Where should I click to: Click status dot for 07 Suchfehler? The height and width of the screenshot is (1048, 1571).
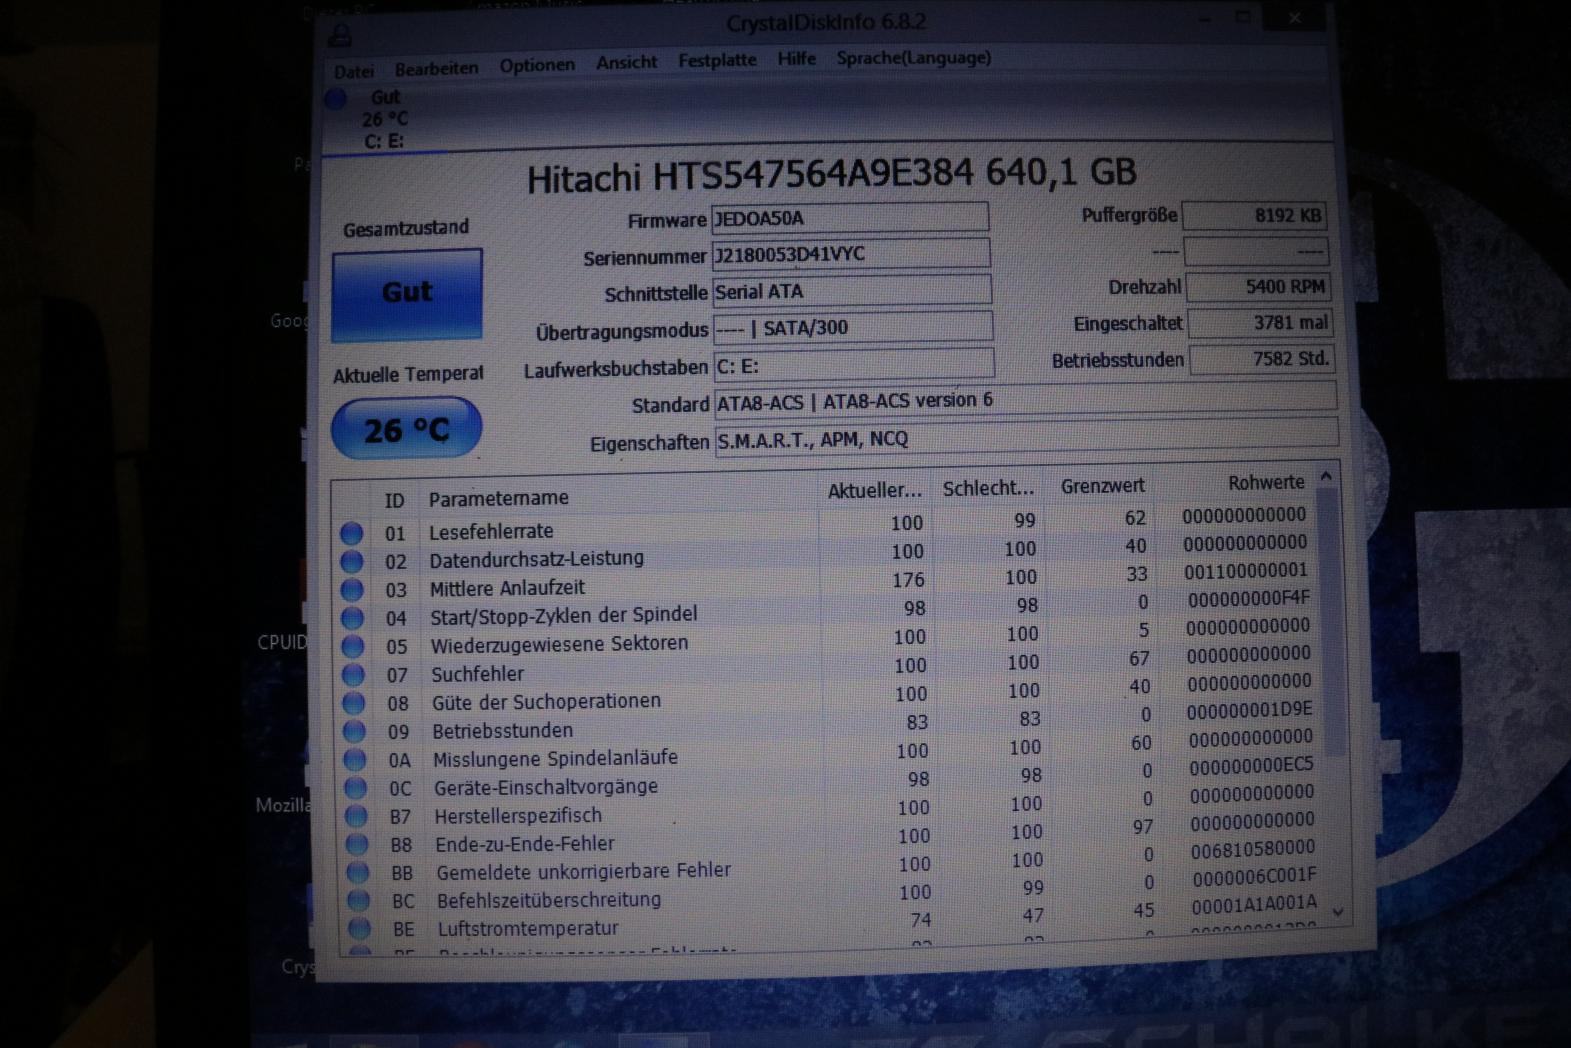354,675
